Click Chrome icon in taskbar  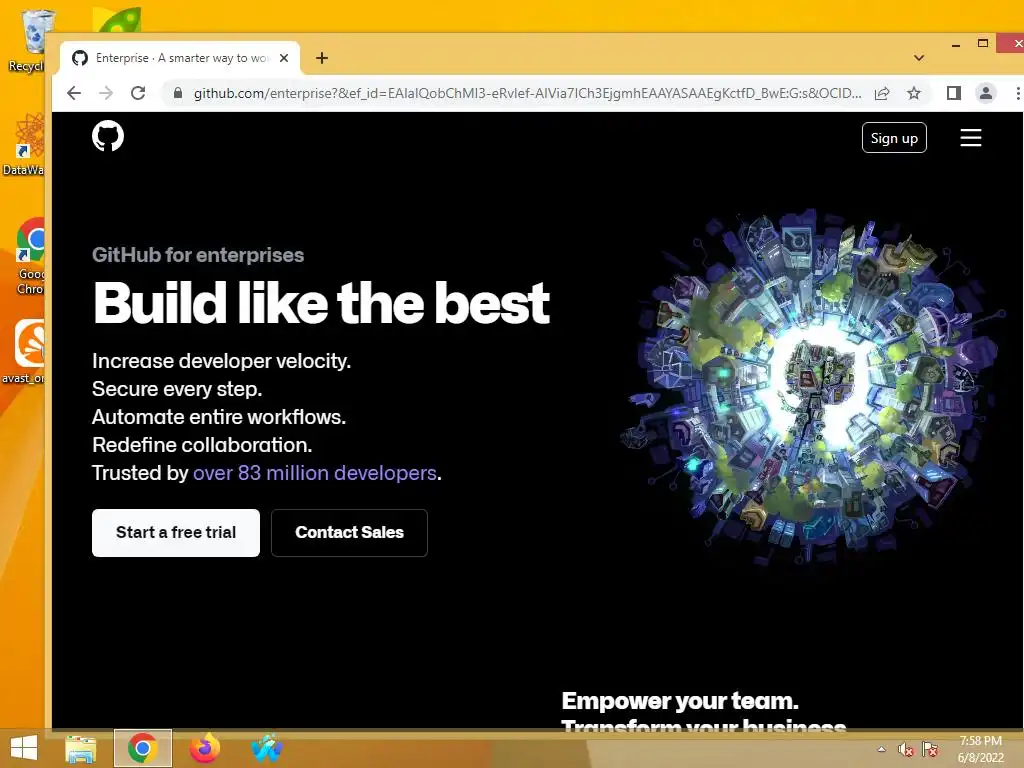click(x=143, y=748)
